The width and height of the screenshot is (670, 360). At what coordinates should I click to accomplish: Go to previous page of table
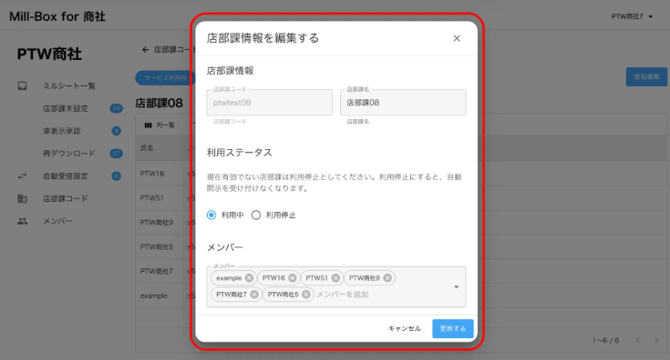coord(638,340)
